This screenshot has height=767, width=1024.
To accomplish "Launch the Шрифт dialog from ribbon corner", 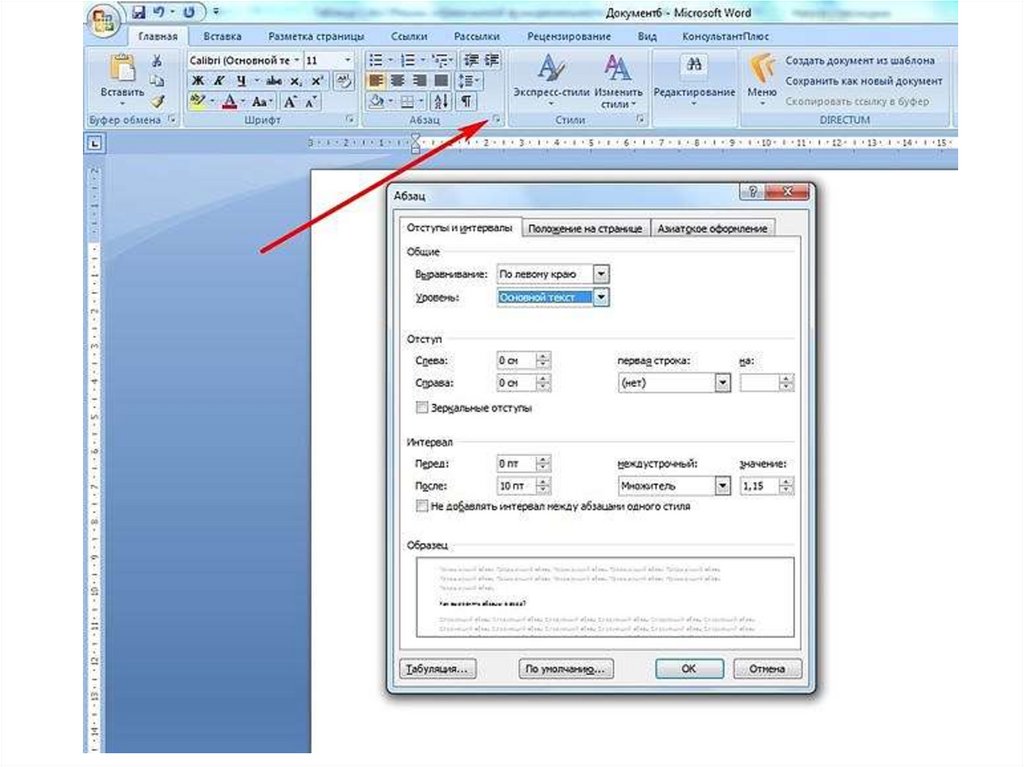I will [349, 120].
